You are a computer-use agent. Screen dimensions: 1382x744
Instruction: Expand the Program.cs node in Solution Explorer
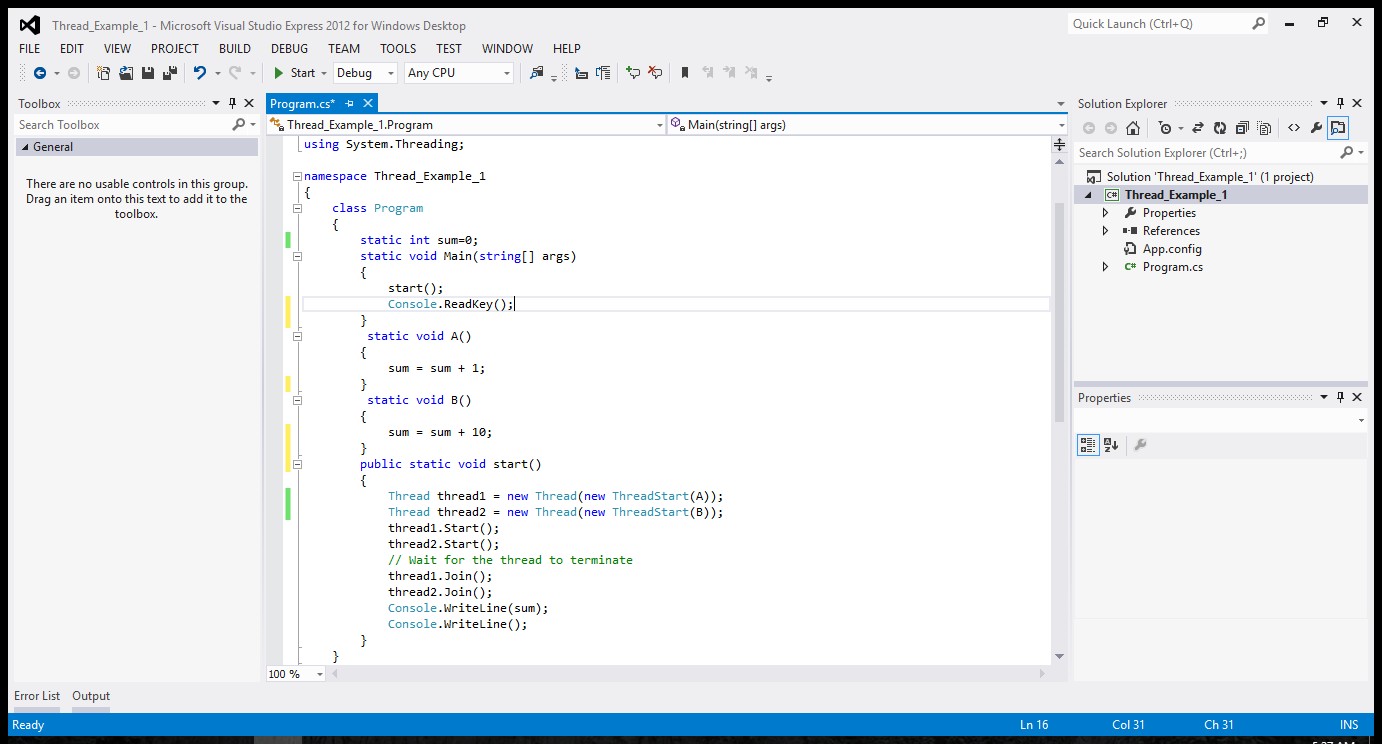[x=1105, y=267]
